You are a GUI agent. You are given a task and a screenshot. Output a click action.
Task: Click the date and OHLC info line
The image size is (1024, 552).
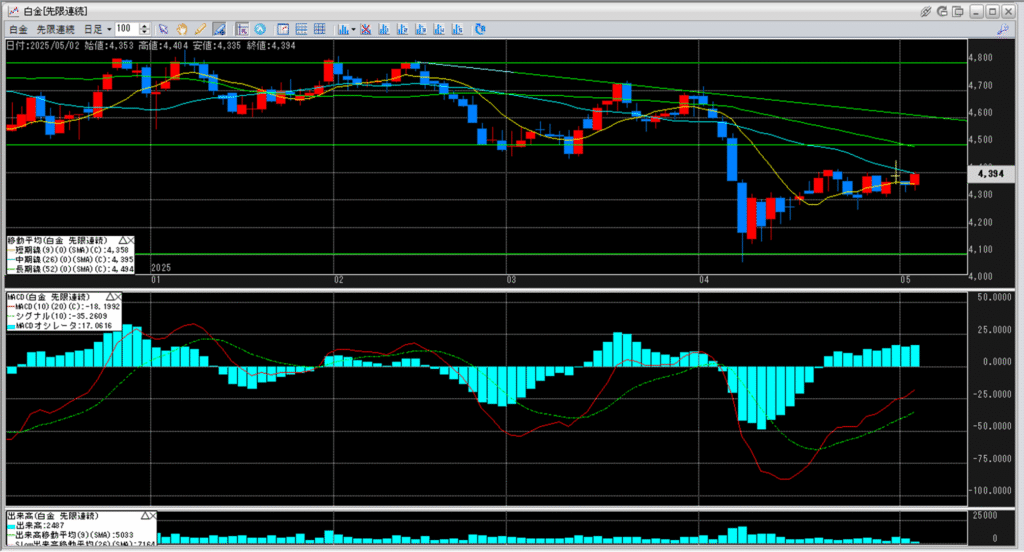coord(151,46)
